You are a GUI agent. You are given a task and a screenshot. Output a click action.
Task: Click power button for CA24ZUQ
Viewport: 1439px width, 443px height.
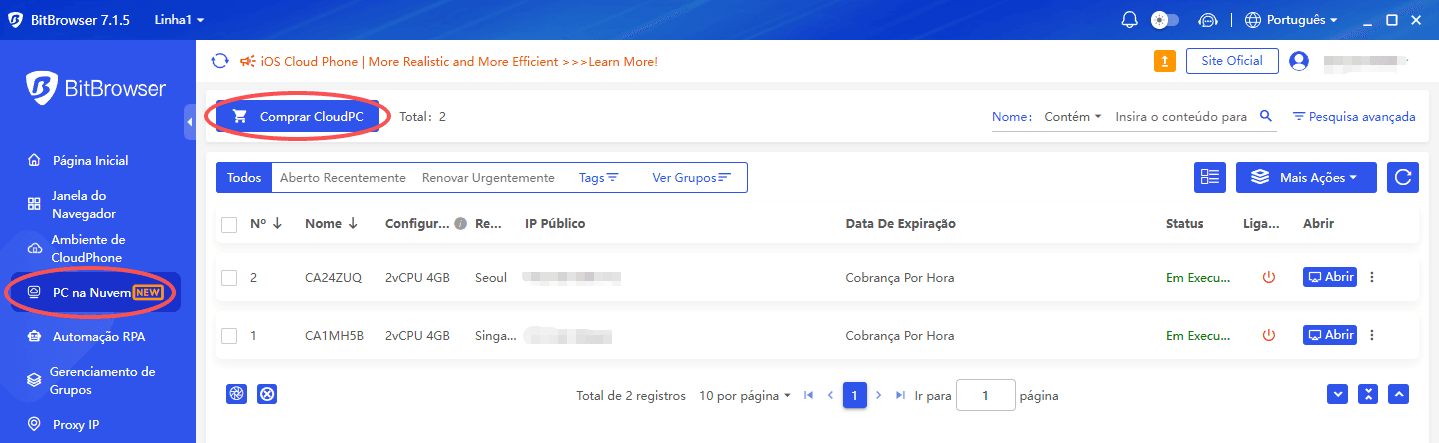click(x=1269, y=277)
